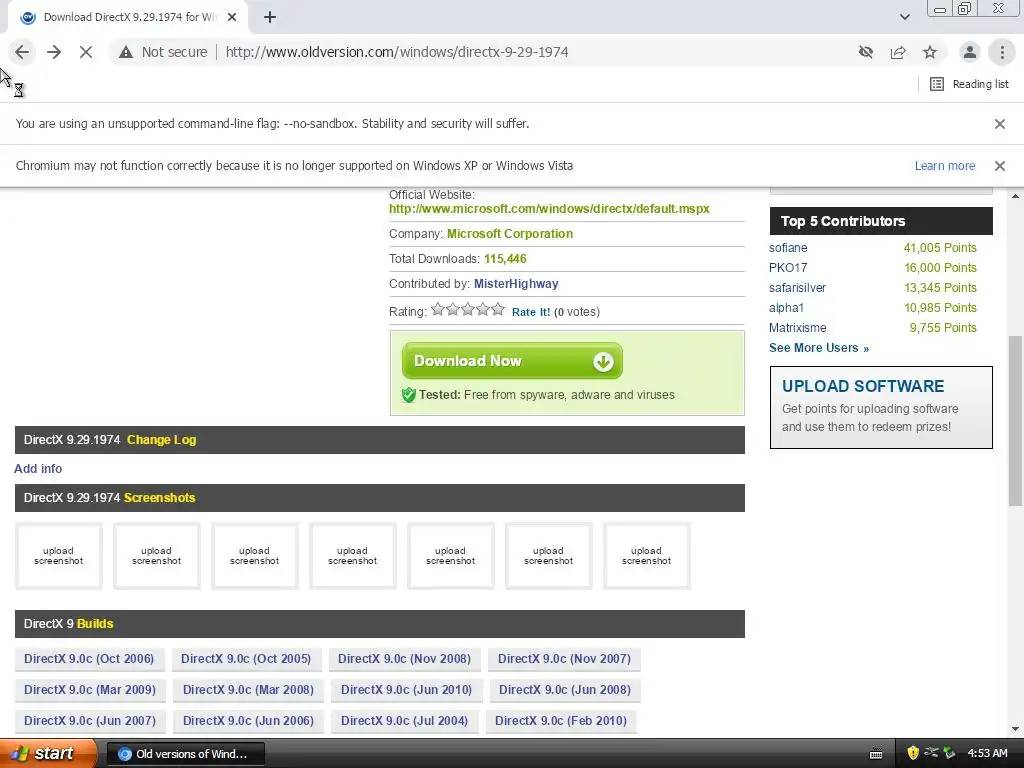Open the Reading list panel
This screenshot has height=768, width=1024.
(970, 84)
